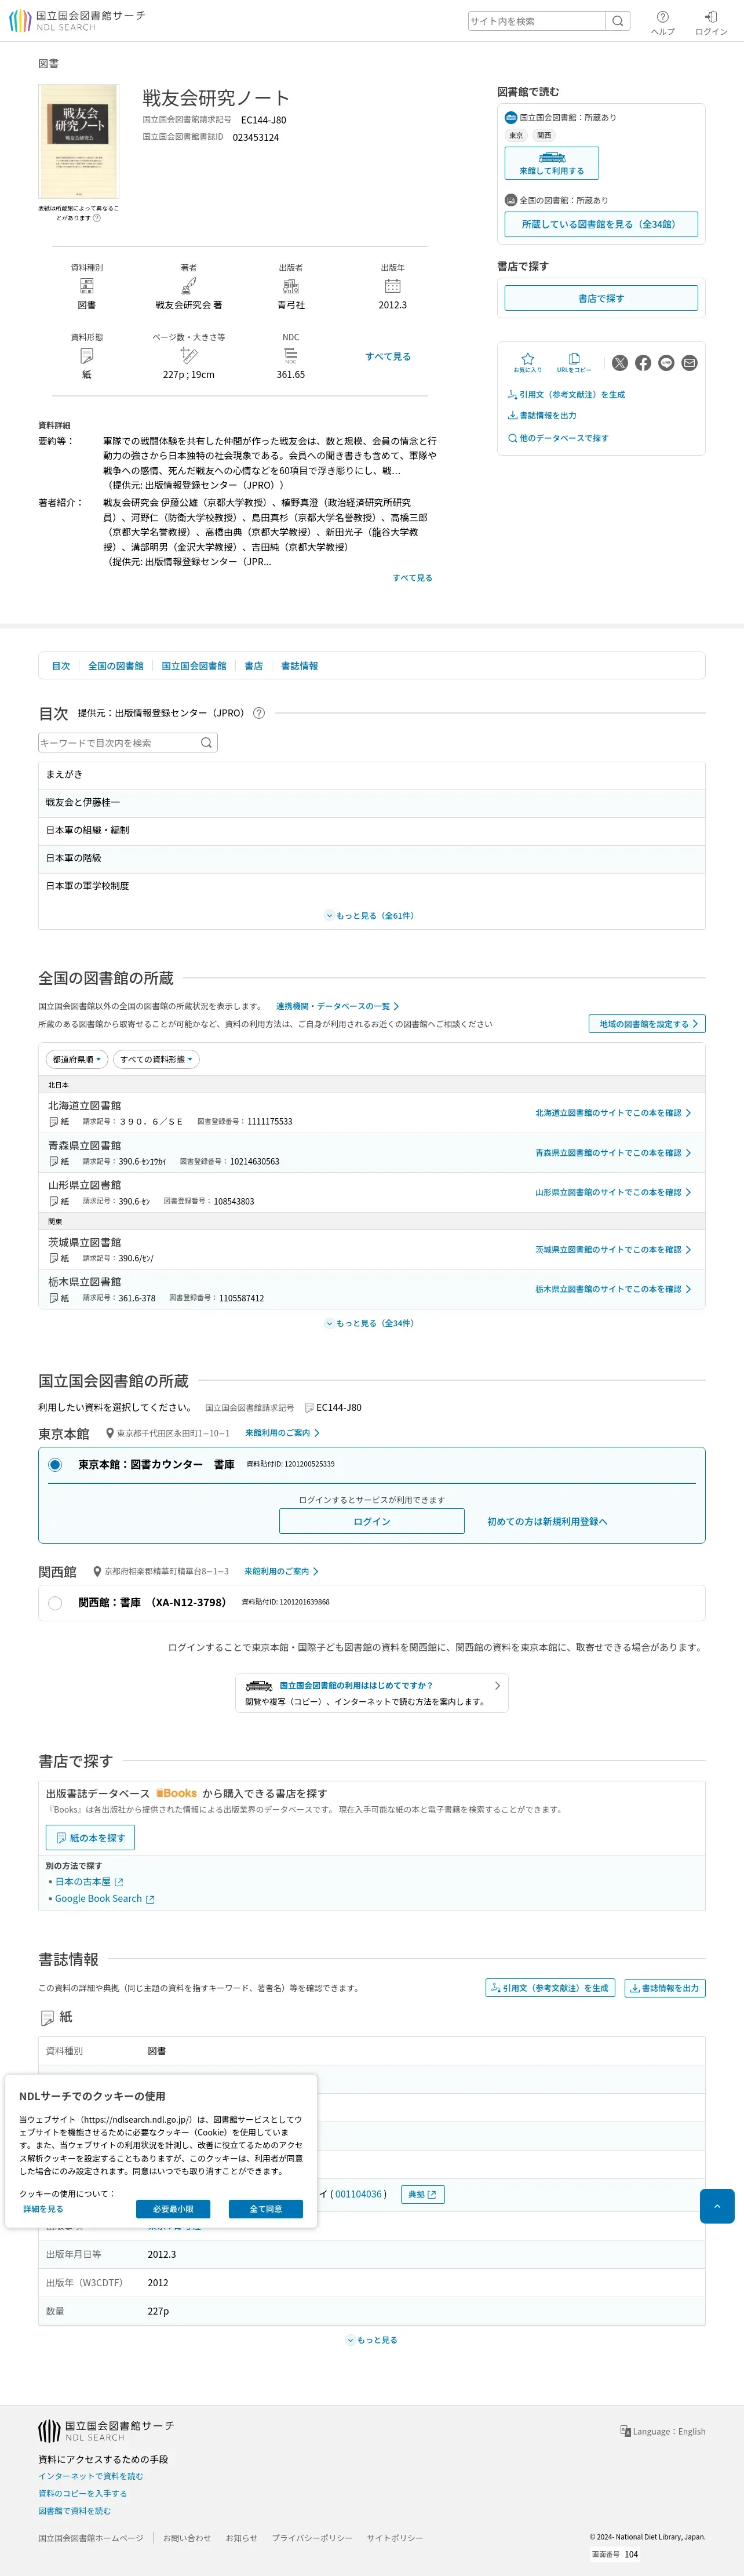744x2576 pixels.
Task: Click ログイン button in holdings panel
Action: [372, 1521]
